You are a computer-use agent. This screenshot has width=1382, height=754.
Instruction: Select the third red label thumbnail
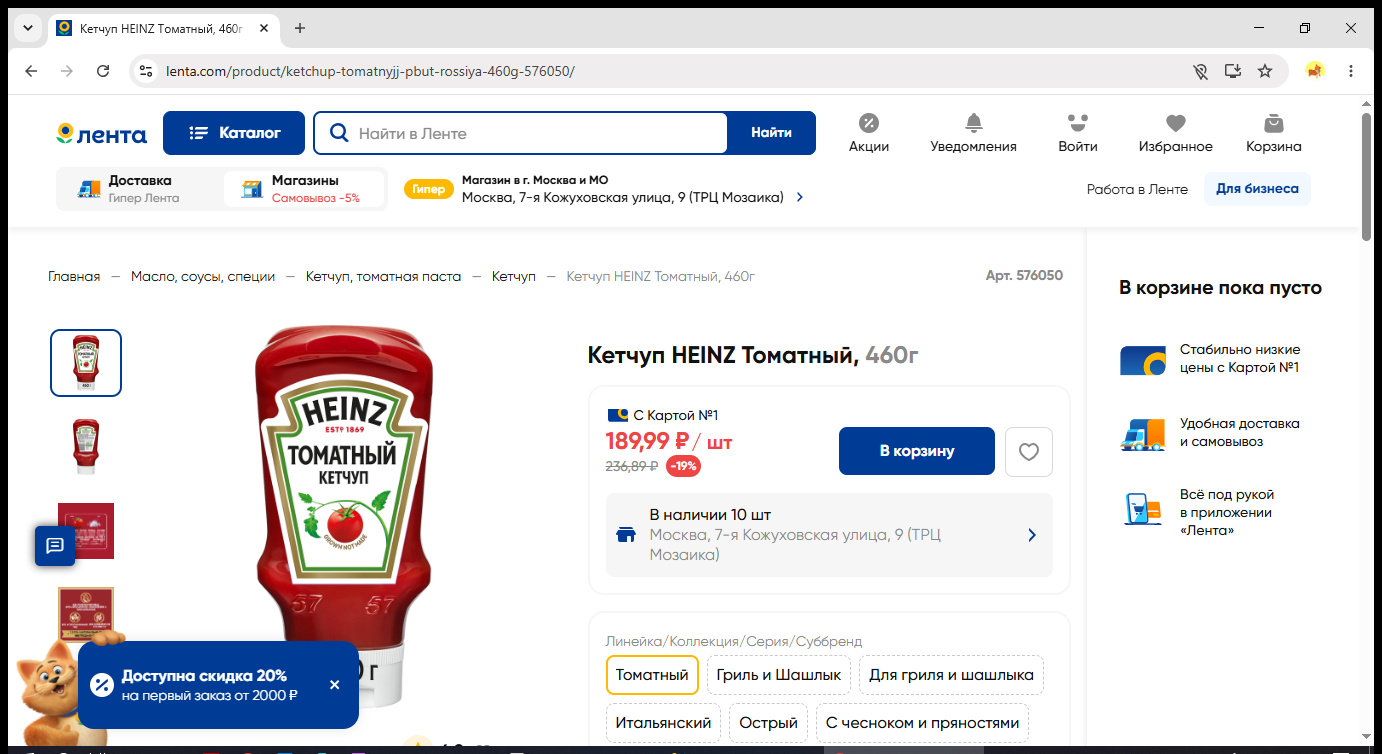click(86, 531)
